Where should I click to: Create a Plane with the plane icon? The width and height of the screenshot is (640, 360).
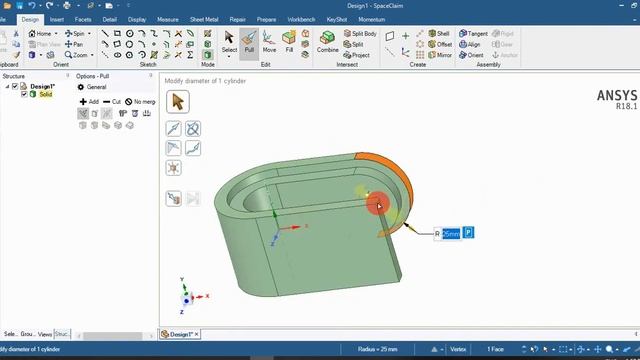[390, 36]
